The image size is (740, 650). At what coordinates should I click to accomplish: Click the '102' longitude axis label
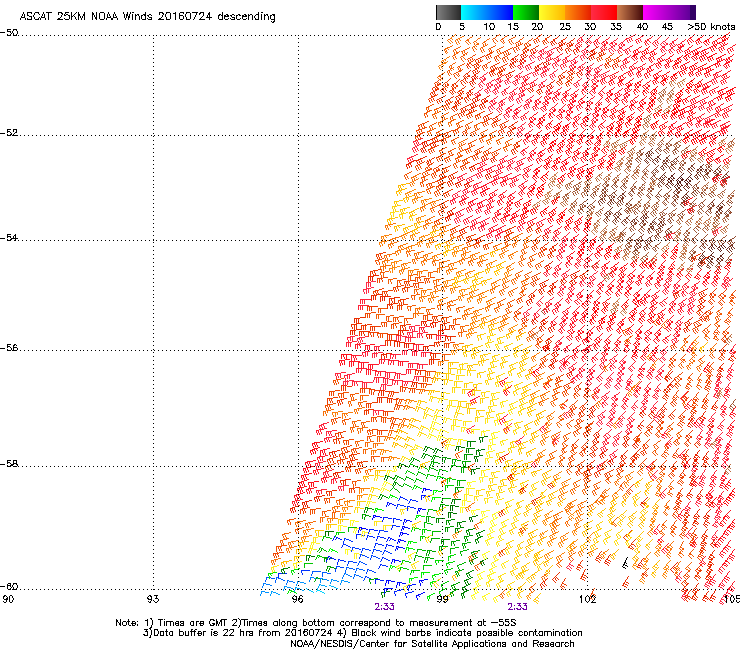587,599
